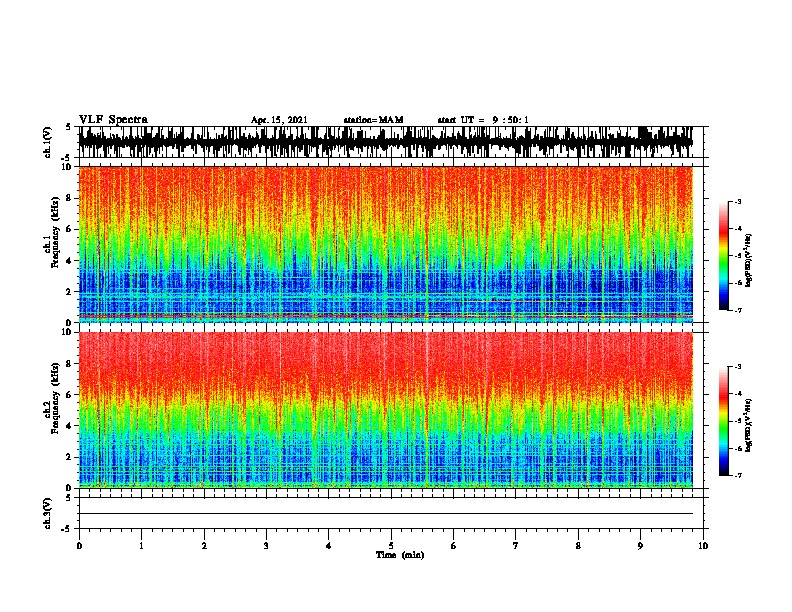Click the ch.2 spectrogram color scale bar
Image resolution: width=792 pixels, height=612 pixels.
tap(724, 421)
